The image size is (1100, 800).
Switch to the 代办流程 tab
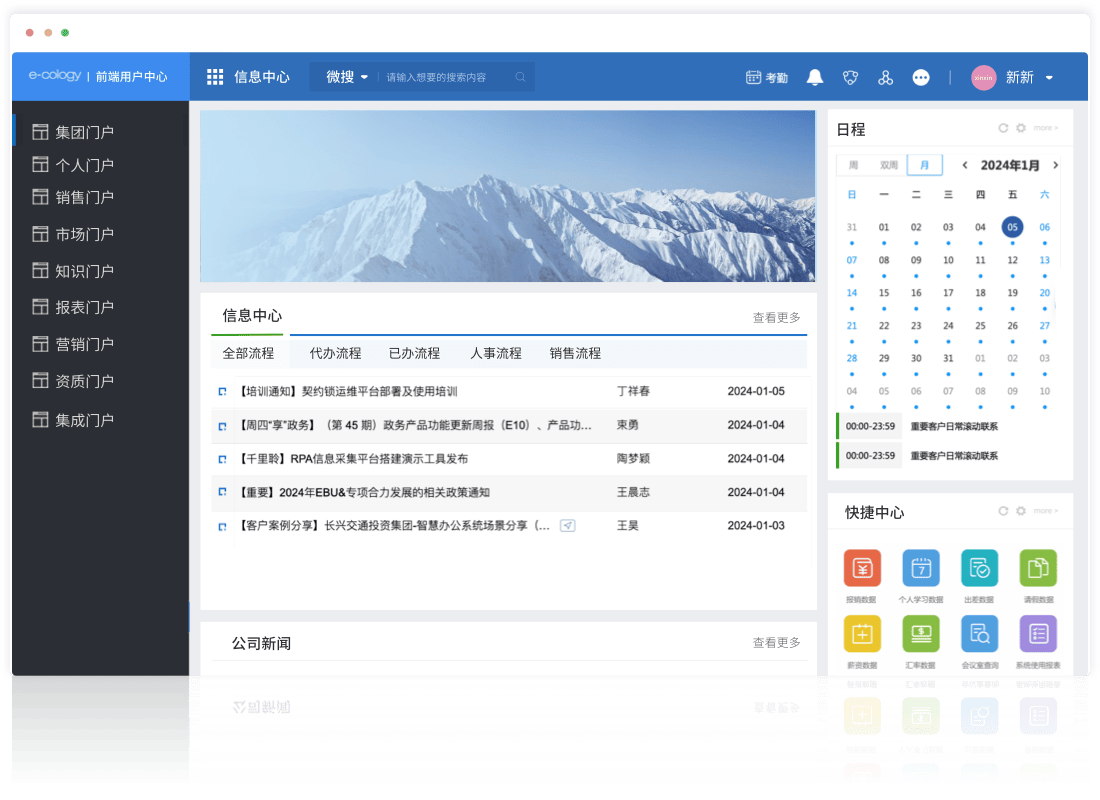(335, 353)
